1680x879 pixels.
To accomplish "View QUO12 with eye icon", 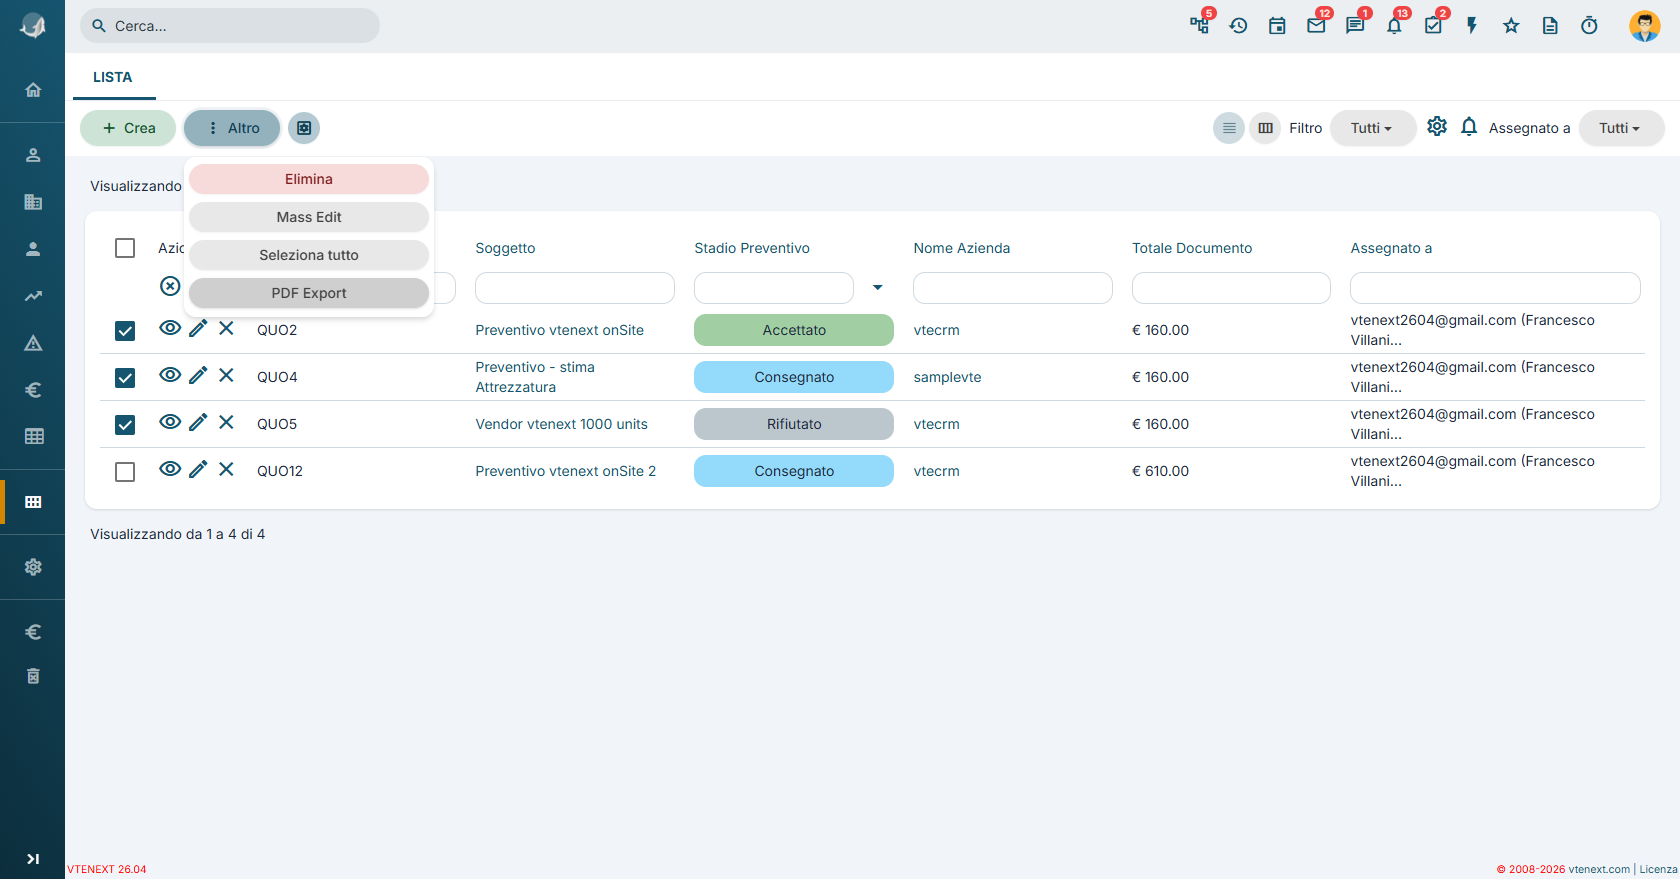I will 170,469.
